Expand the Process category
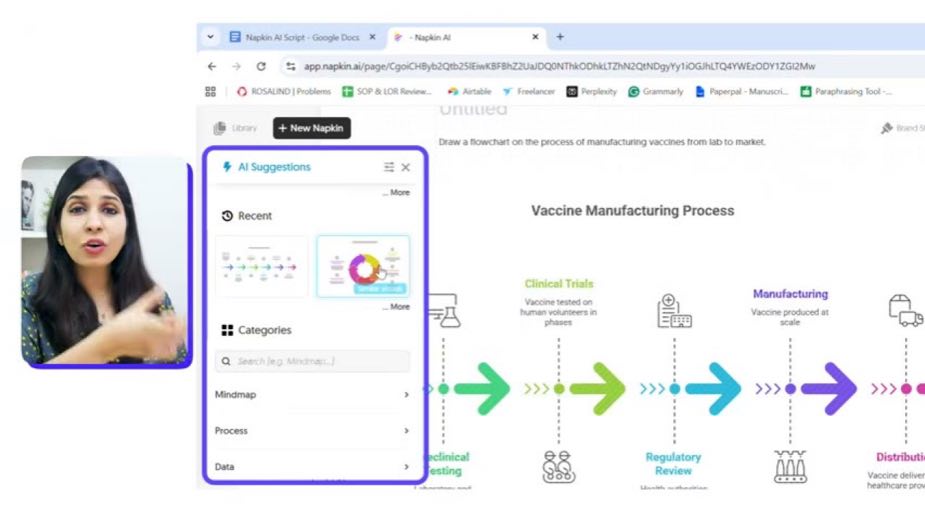 point(312,431)
